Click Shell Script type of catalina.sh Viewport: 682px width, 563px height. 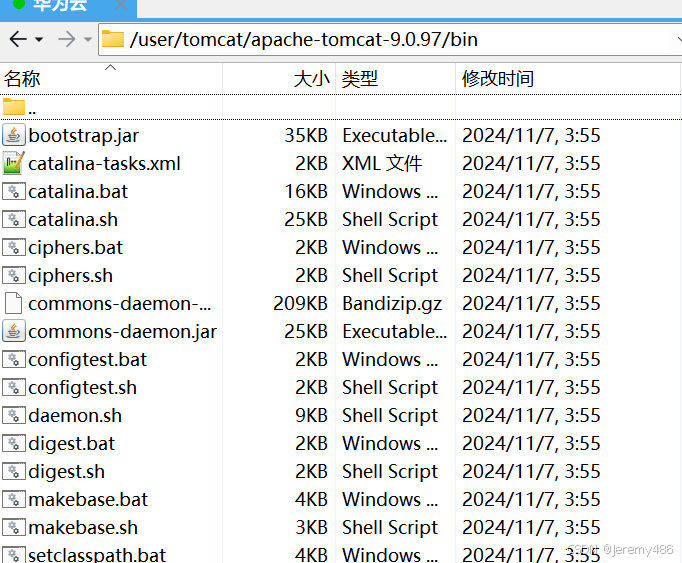pos(390,220)
